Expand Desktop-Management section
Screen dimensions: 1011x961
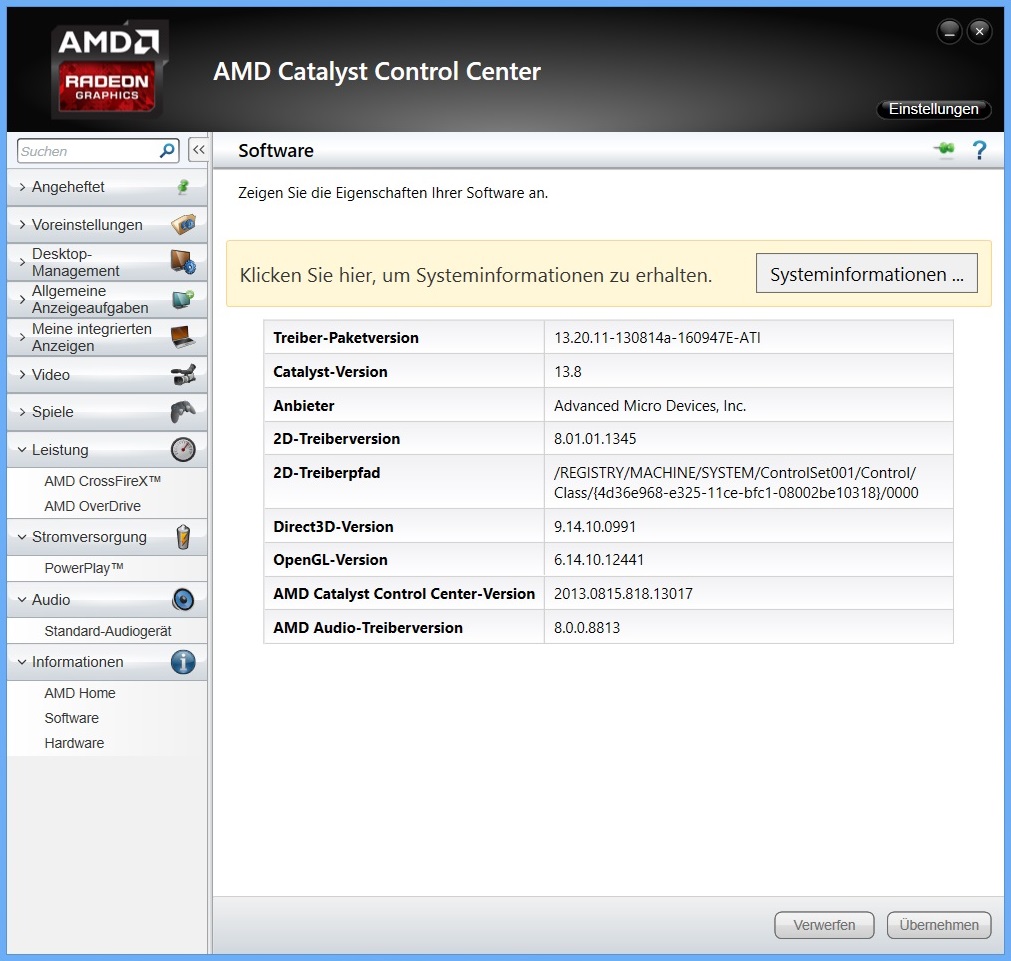(23, 262)
